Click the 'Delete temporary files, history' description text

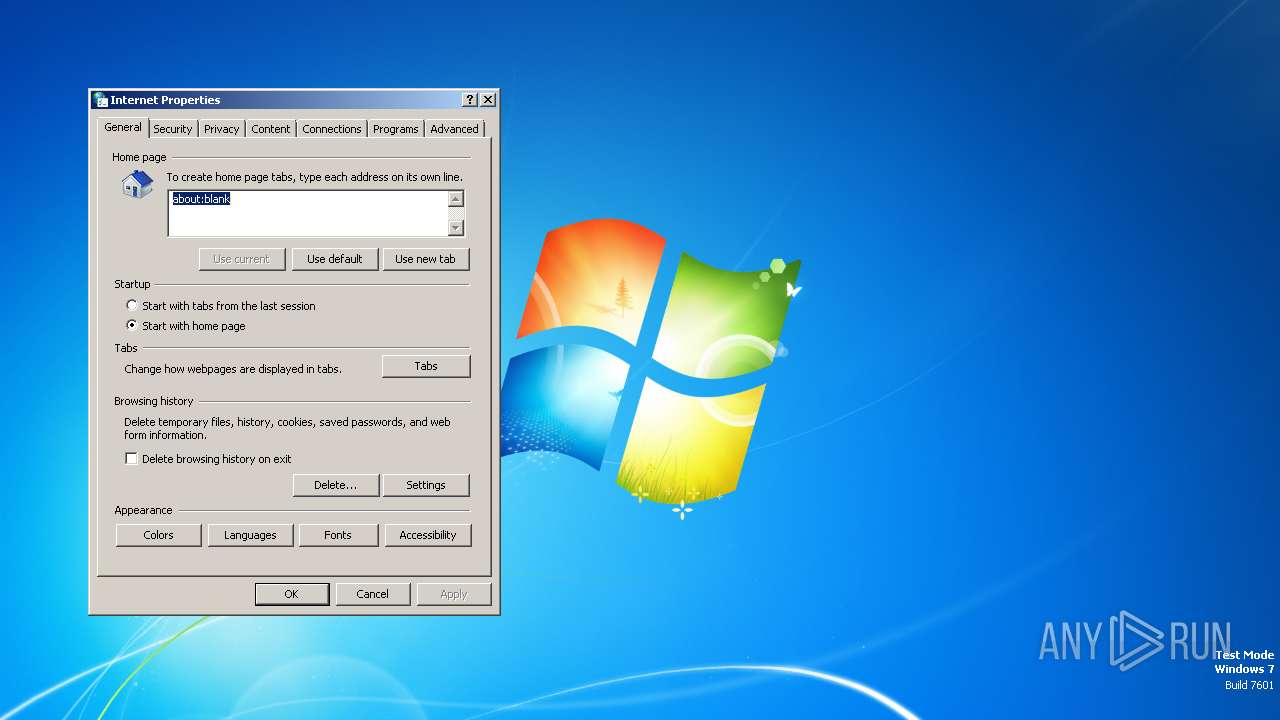(x=287, y=429)
